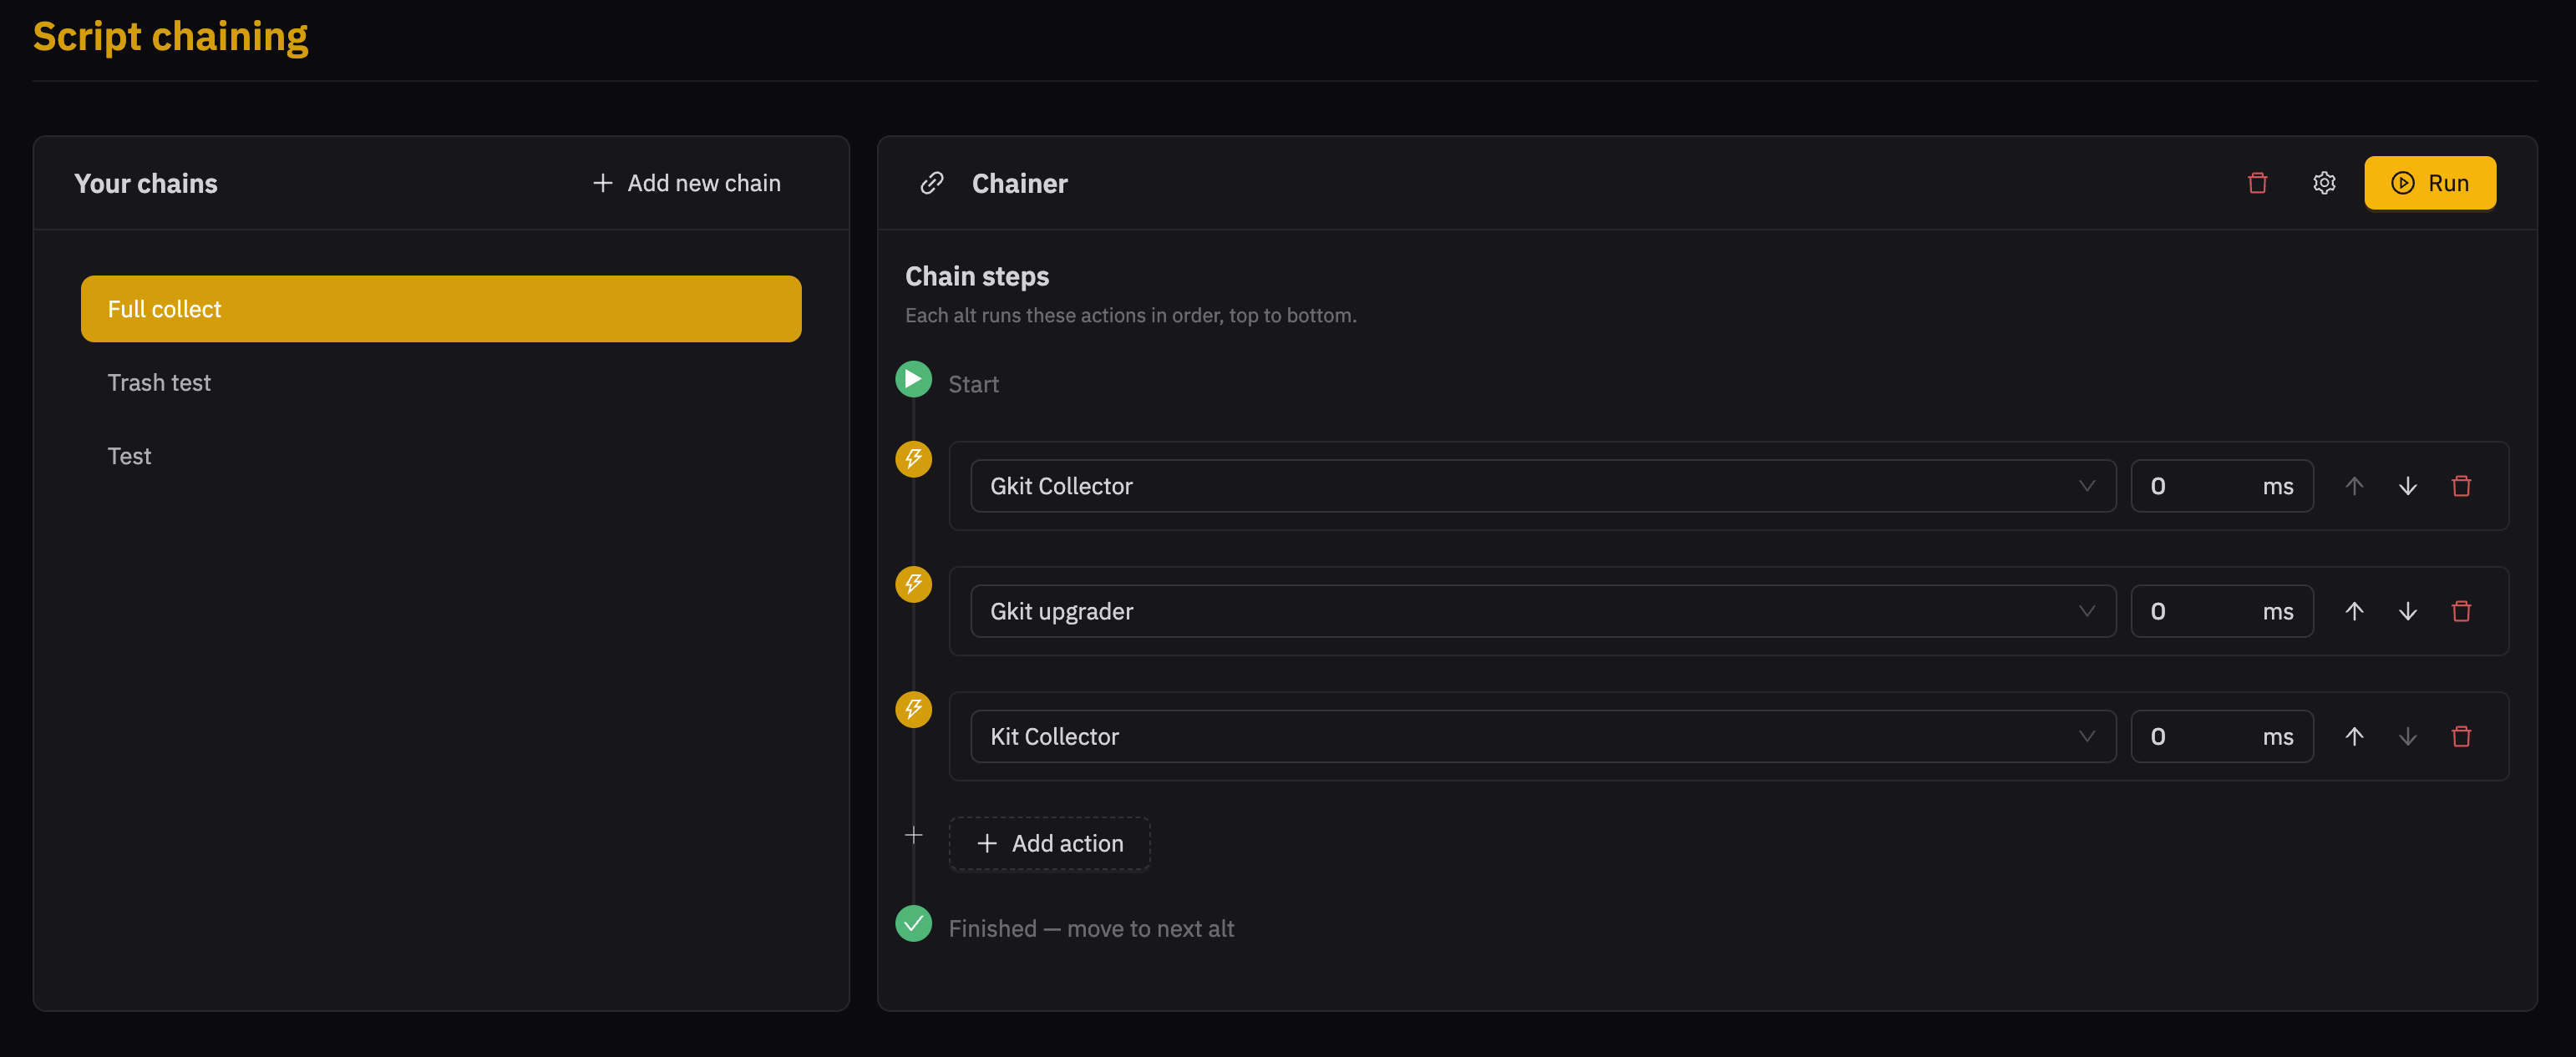Open chain settings gear icon

pos(2324,183)
